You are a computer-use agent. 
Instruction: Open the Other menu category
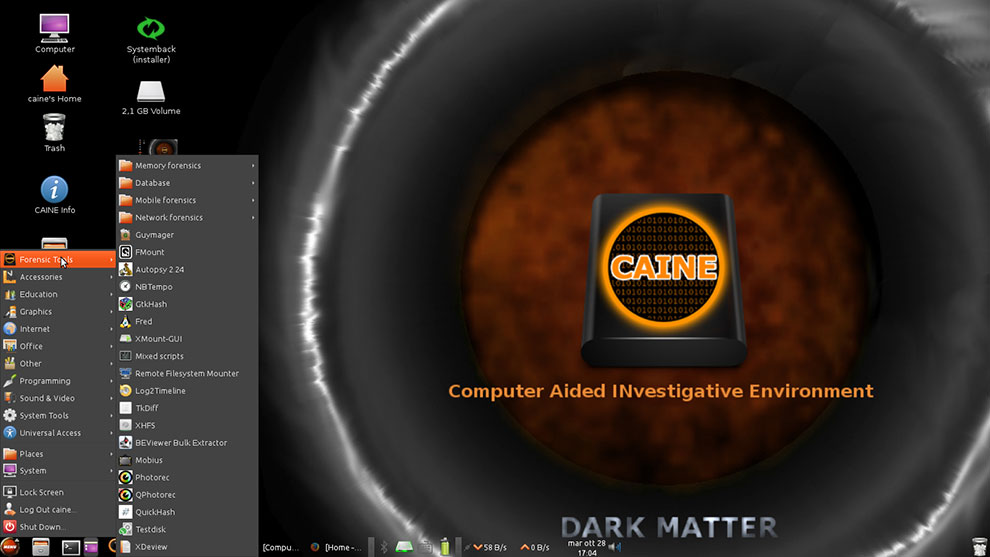58,364
